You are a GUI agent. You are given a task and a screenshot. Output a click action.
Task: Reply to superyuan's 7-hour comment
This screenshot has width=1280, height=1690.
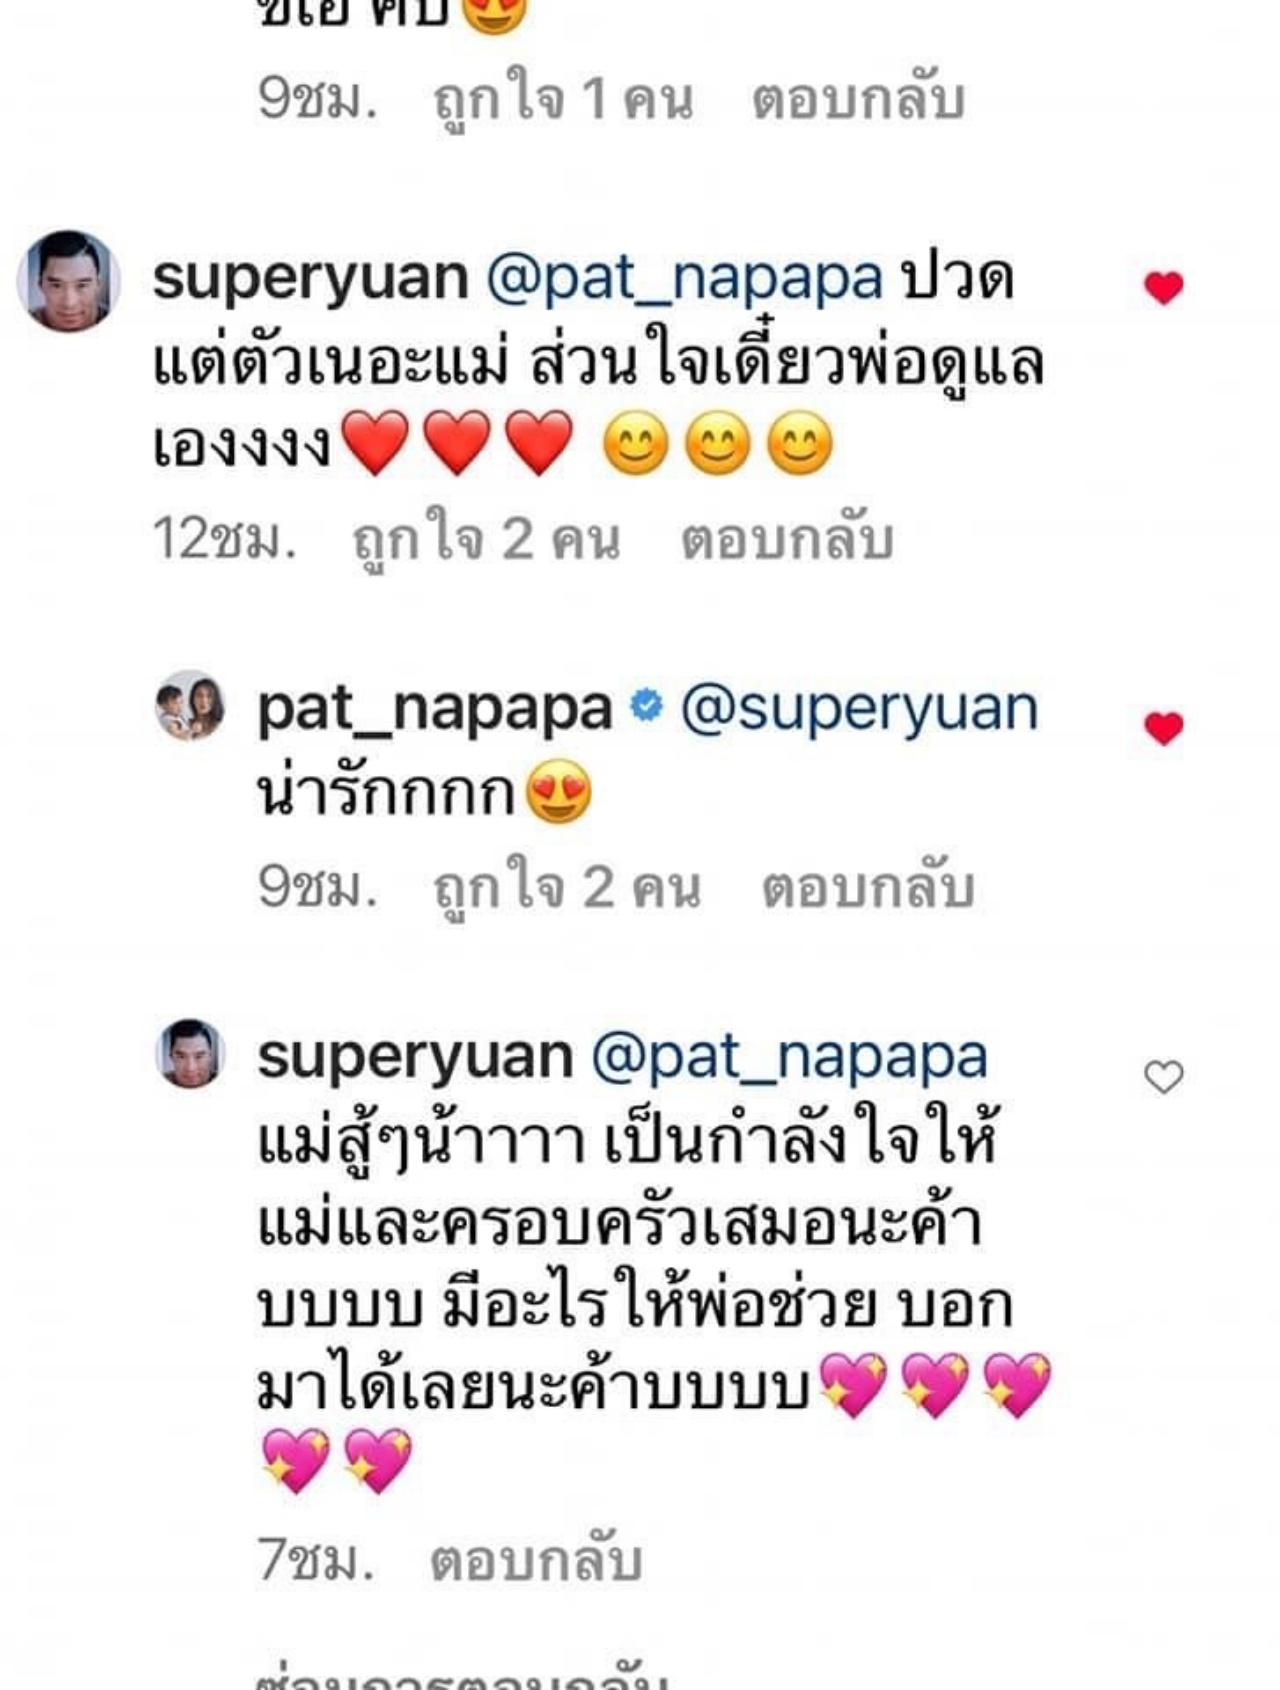pos(536,1561)
